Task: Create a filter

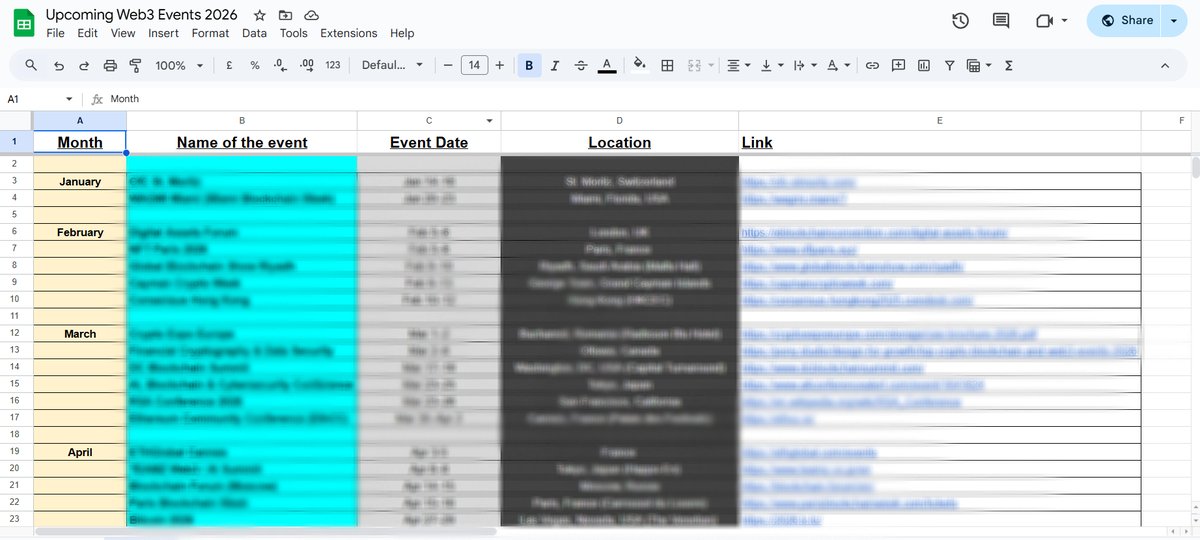Action: (949, 65)
